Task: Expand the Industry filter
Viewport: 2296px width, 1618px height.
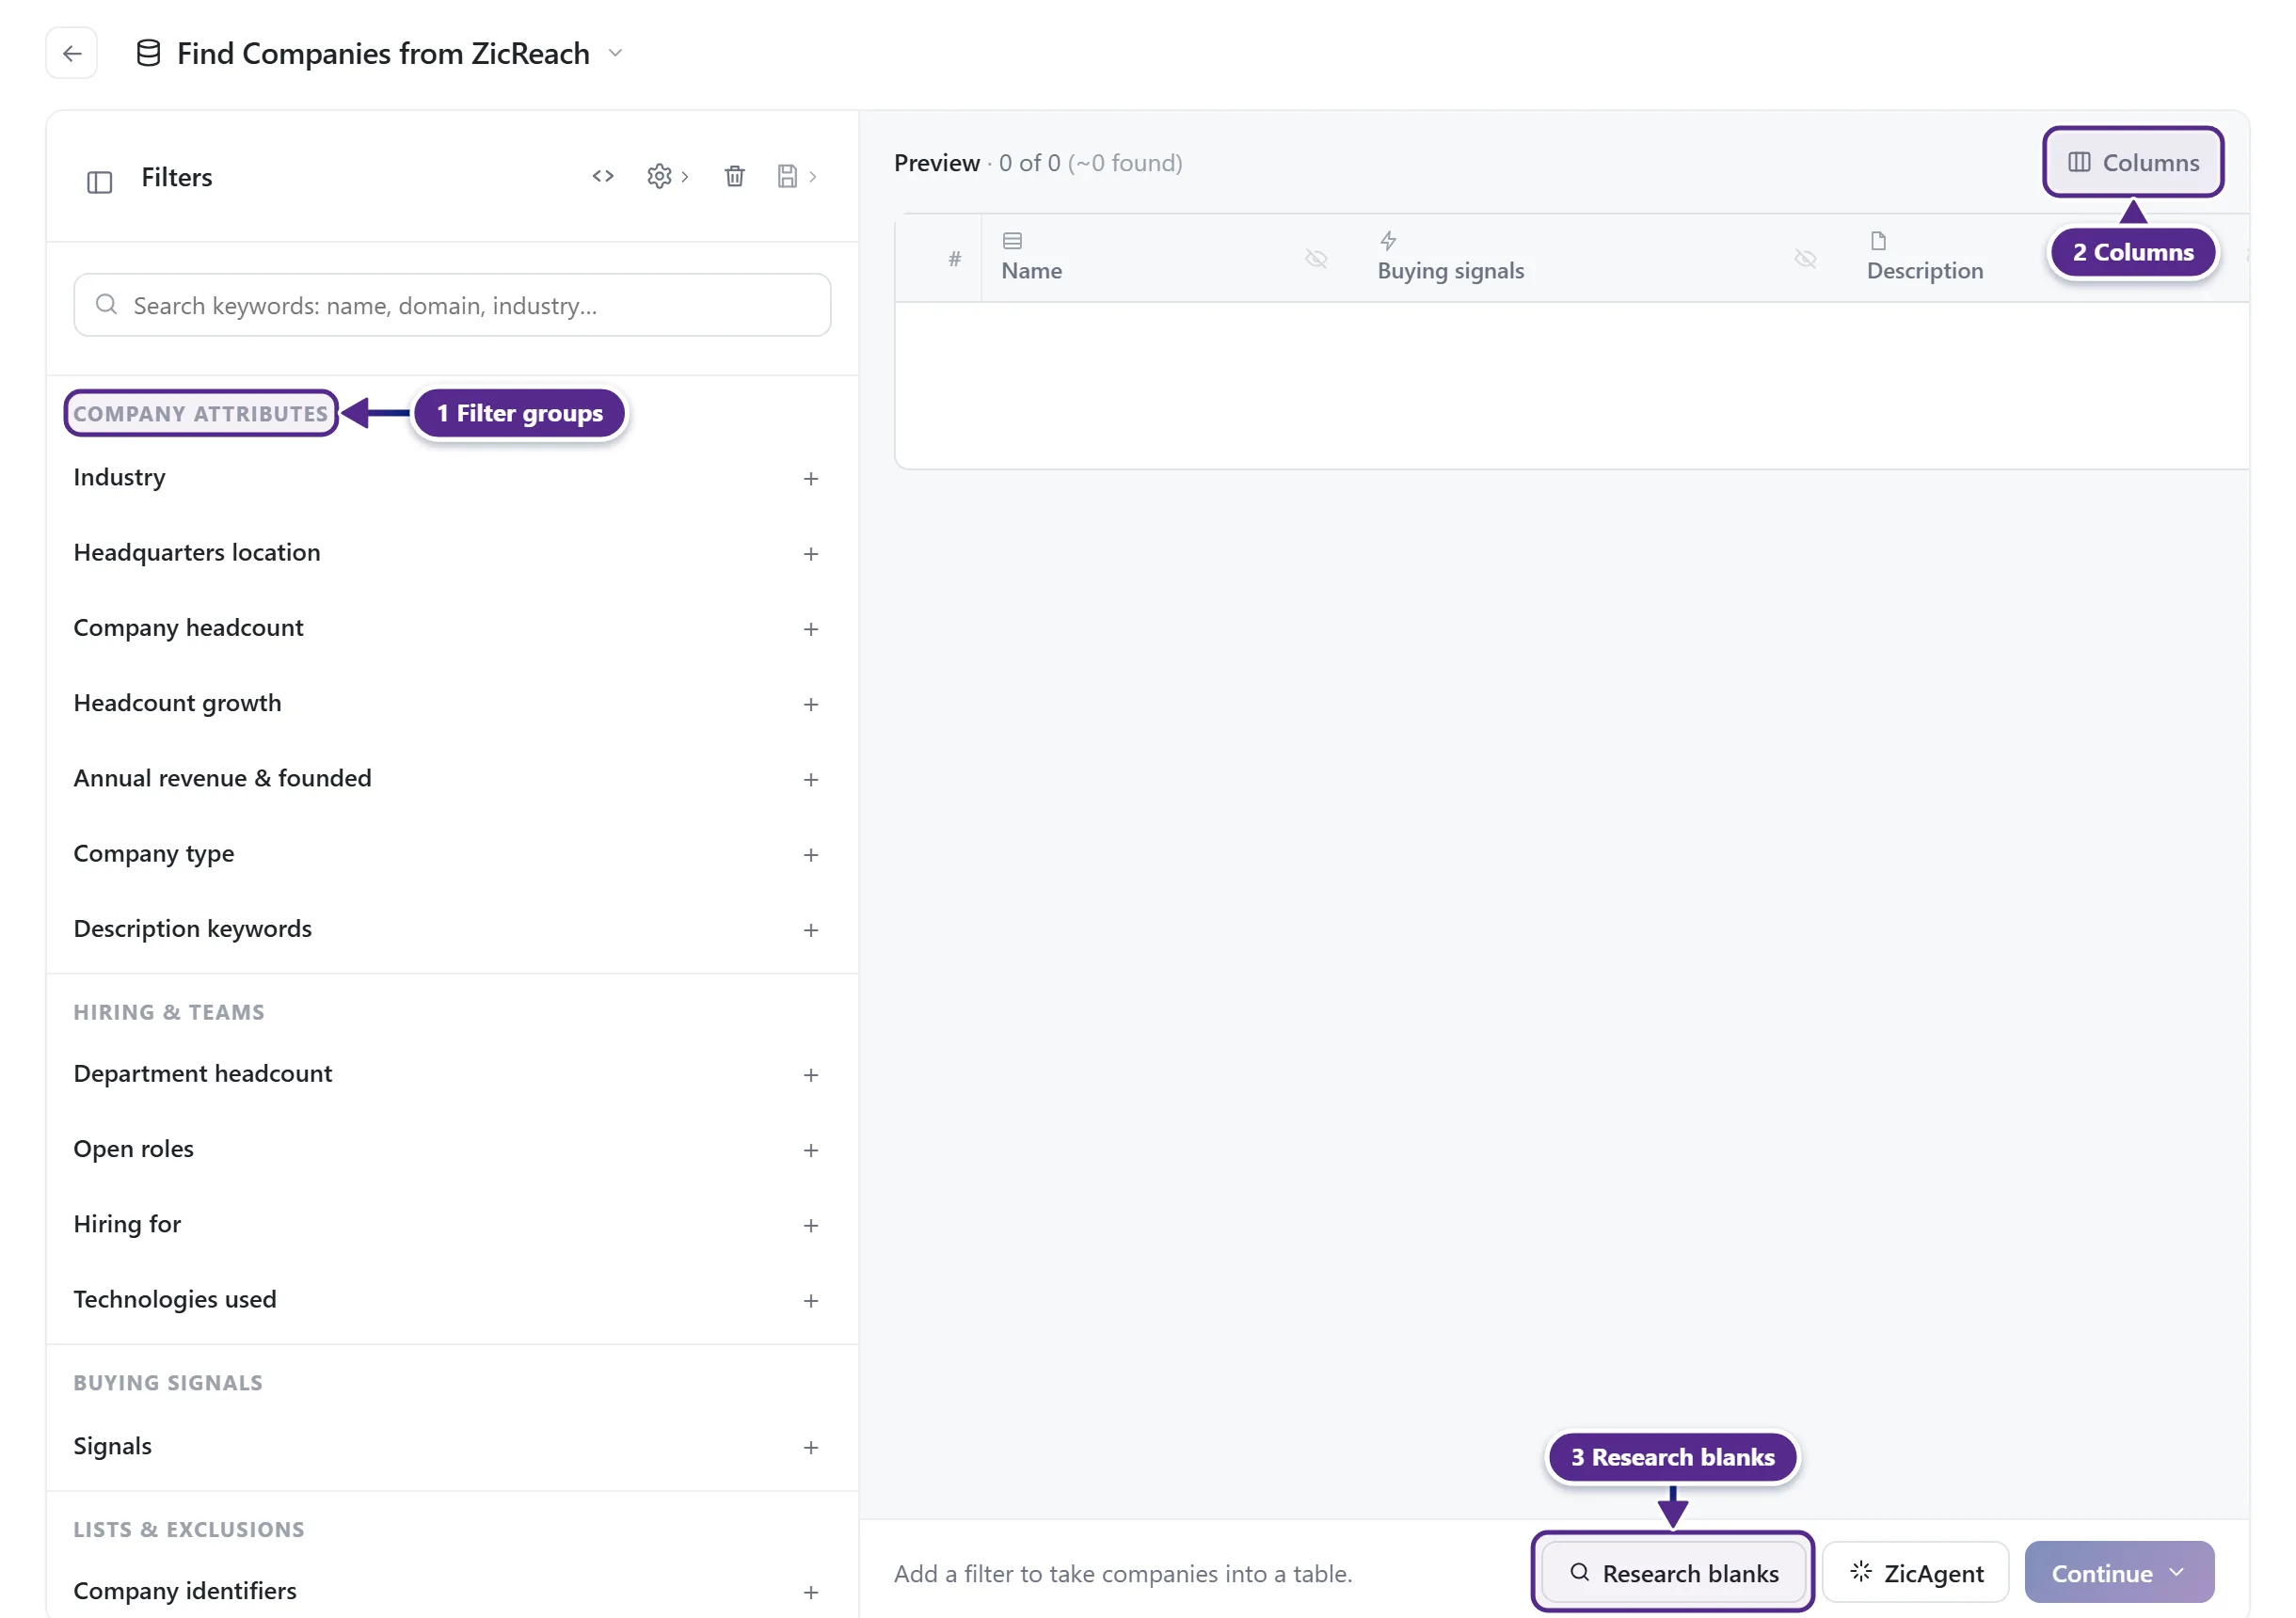Action: [811, 479]
